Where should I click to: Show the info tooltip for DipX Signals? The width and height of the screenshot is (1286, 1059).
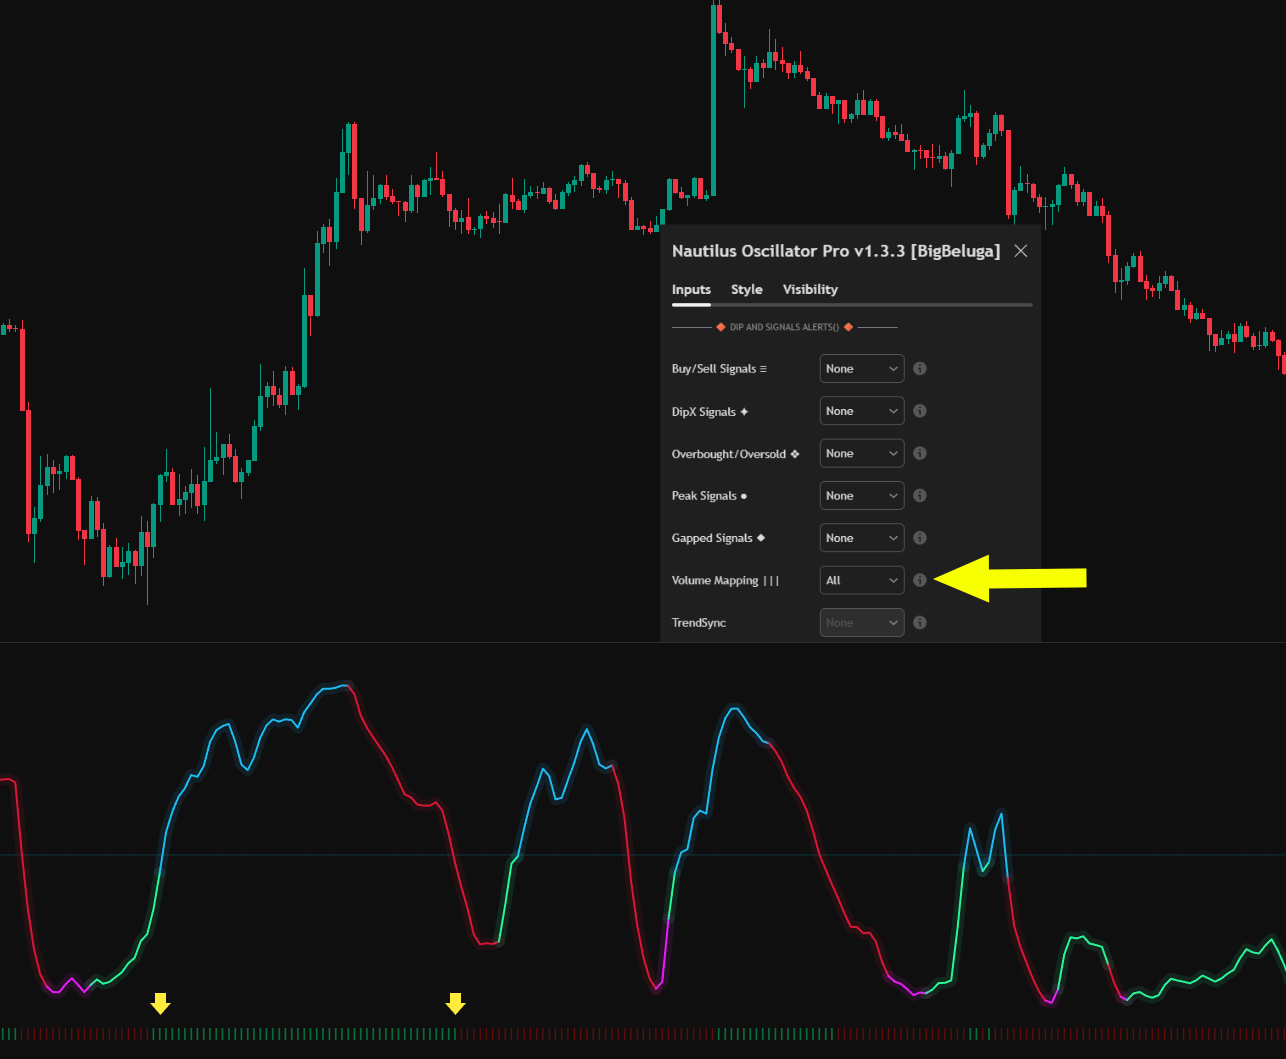(920, 411)
